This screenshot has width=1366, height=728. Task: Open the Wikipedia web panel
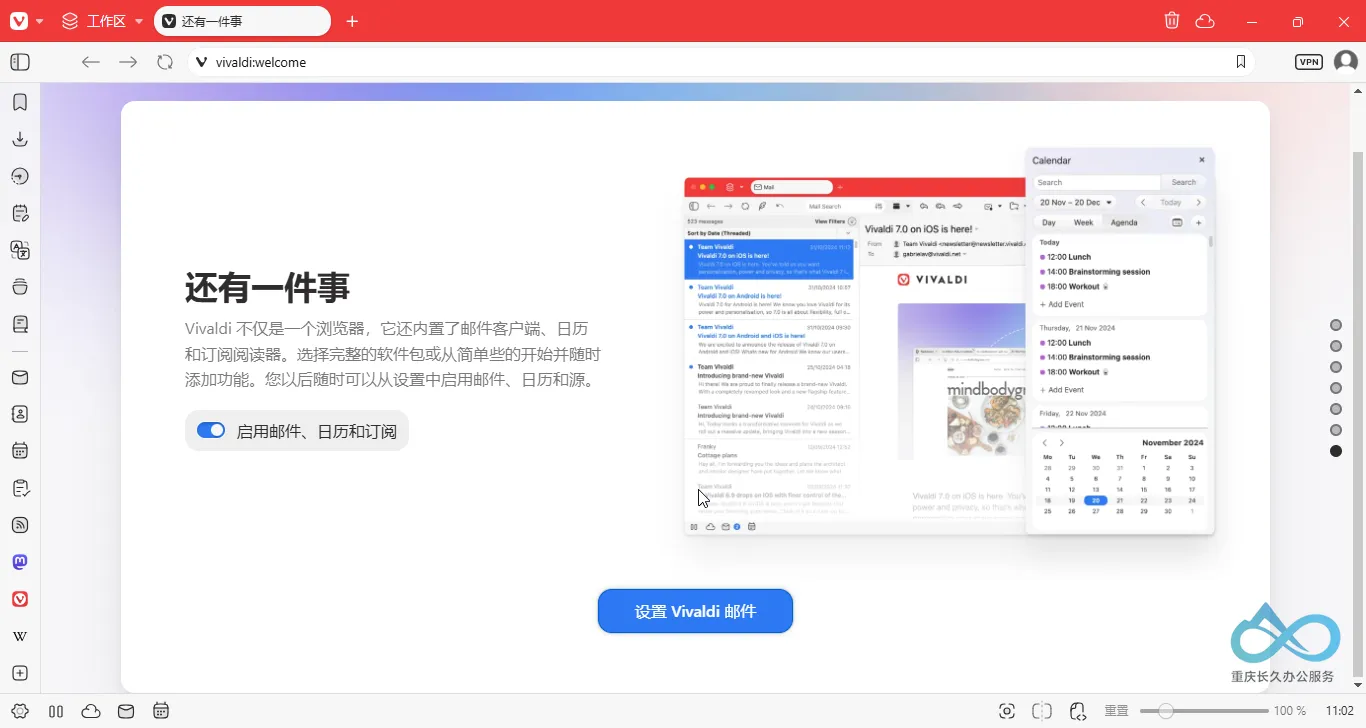[20, 636]
